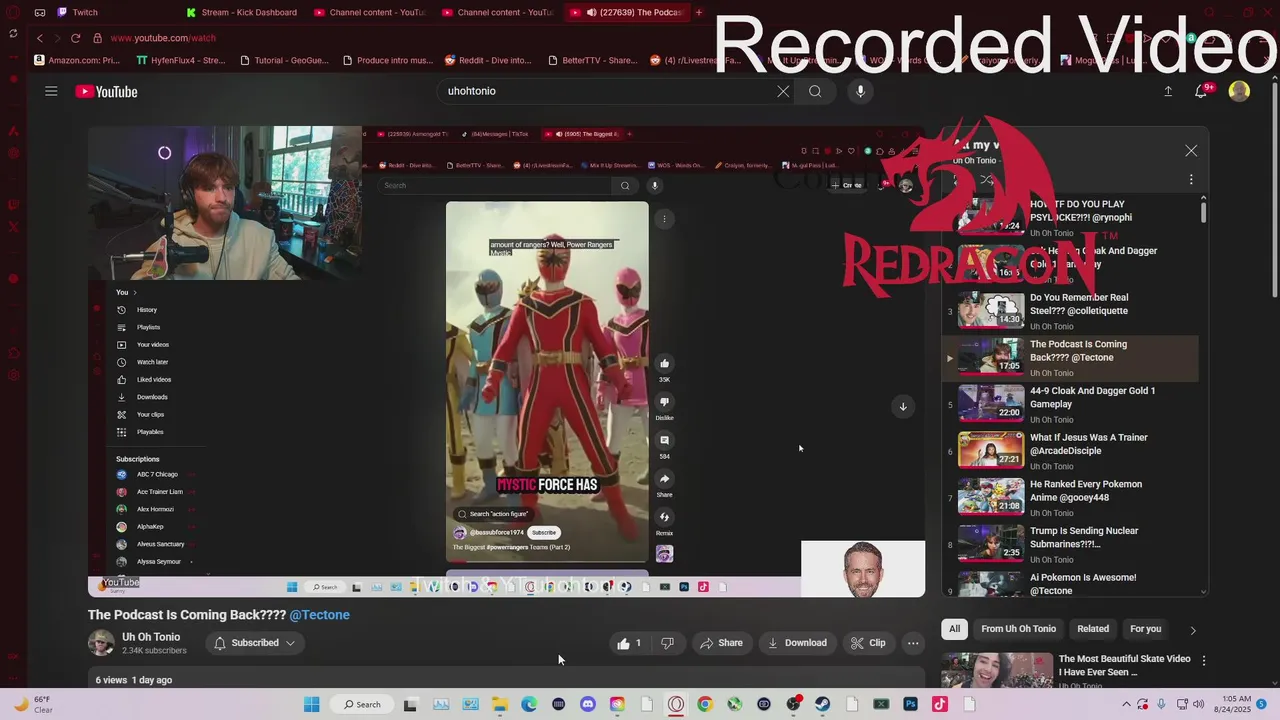Open Photoshop from the taskbar

coord(910,704)
